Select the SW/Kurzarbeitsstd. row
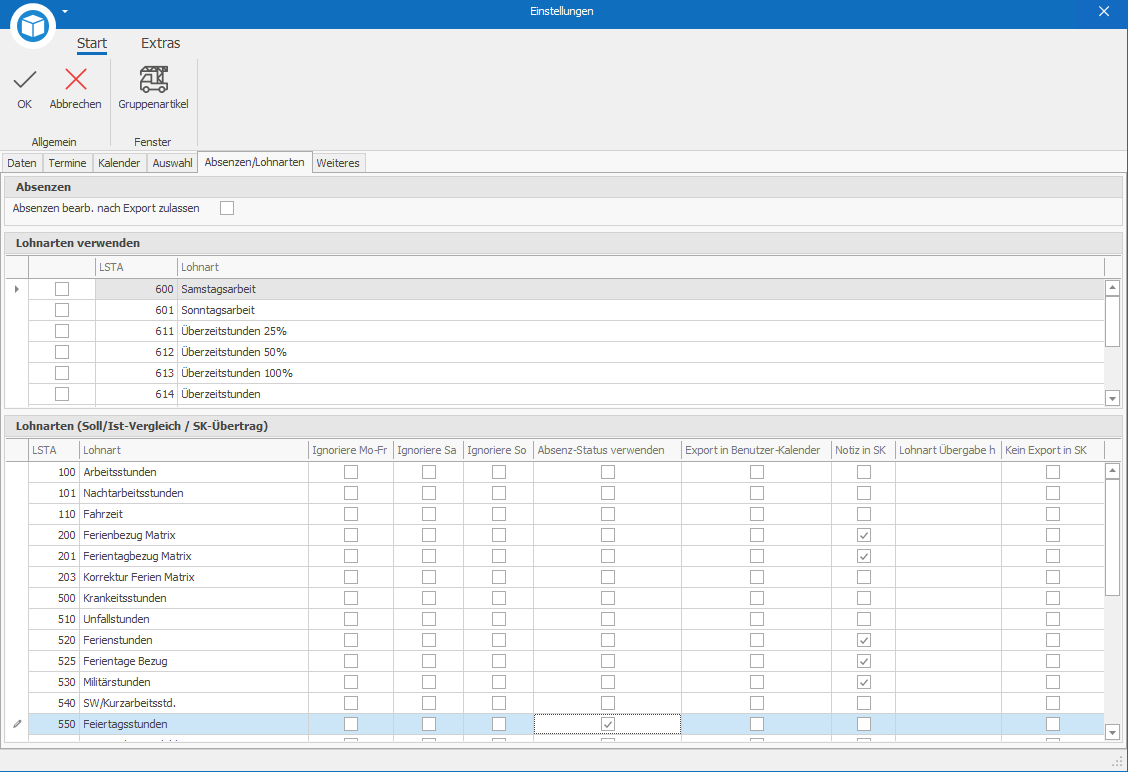 point(566,703)
